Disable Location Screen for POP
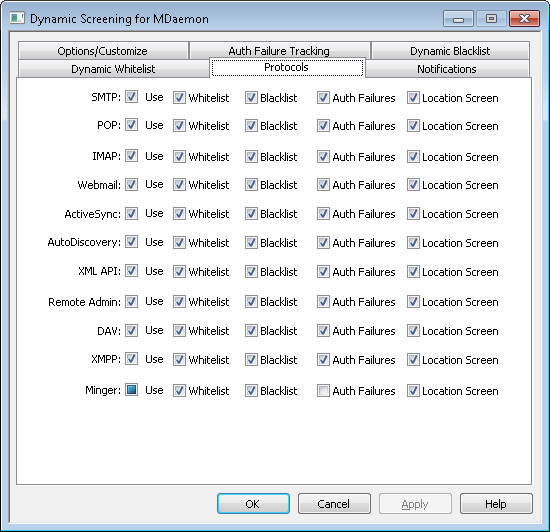Screen dimensions: 550x532 point(413,126)
